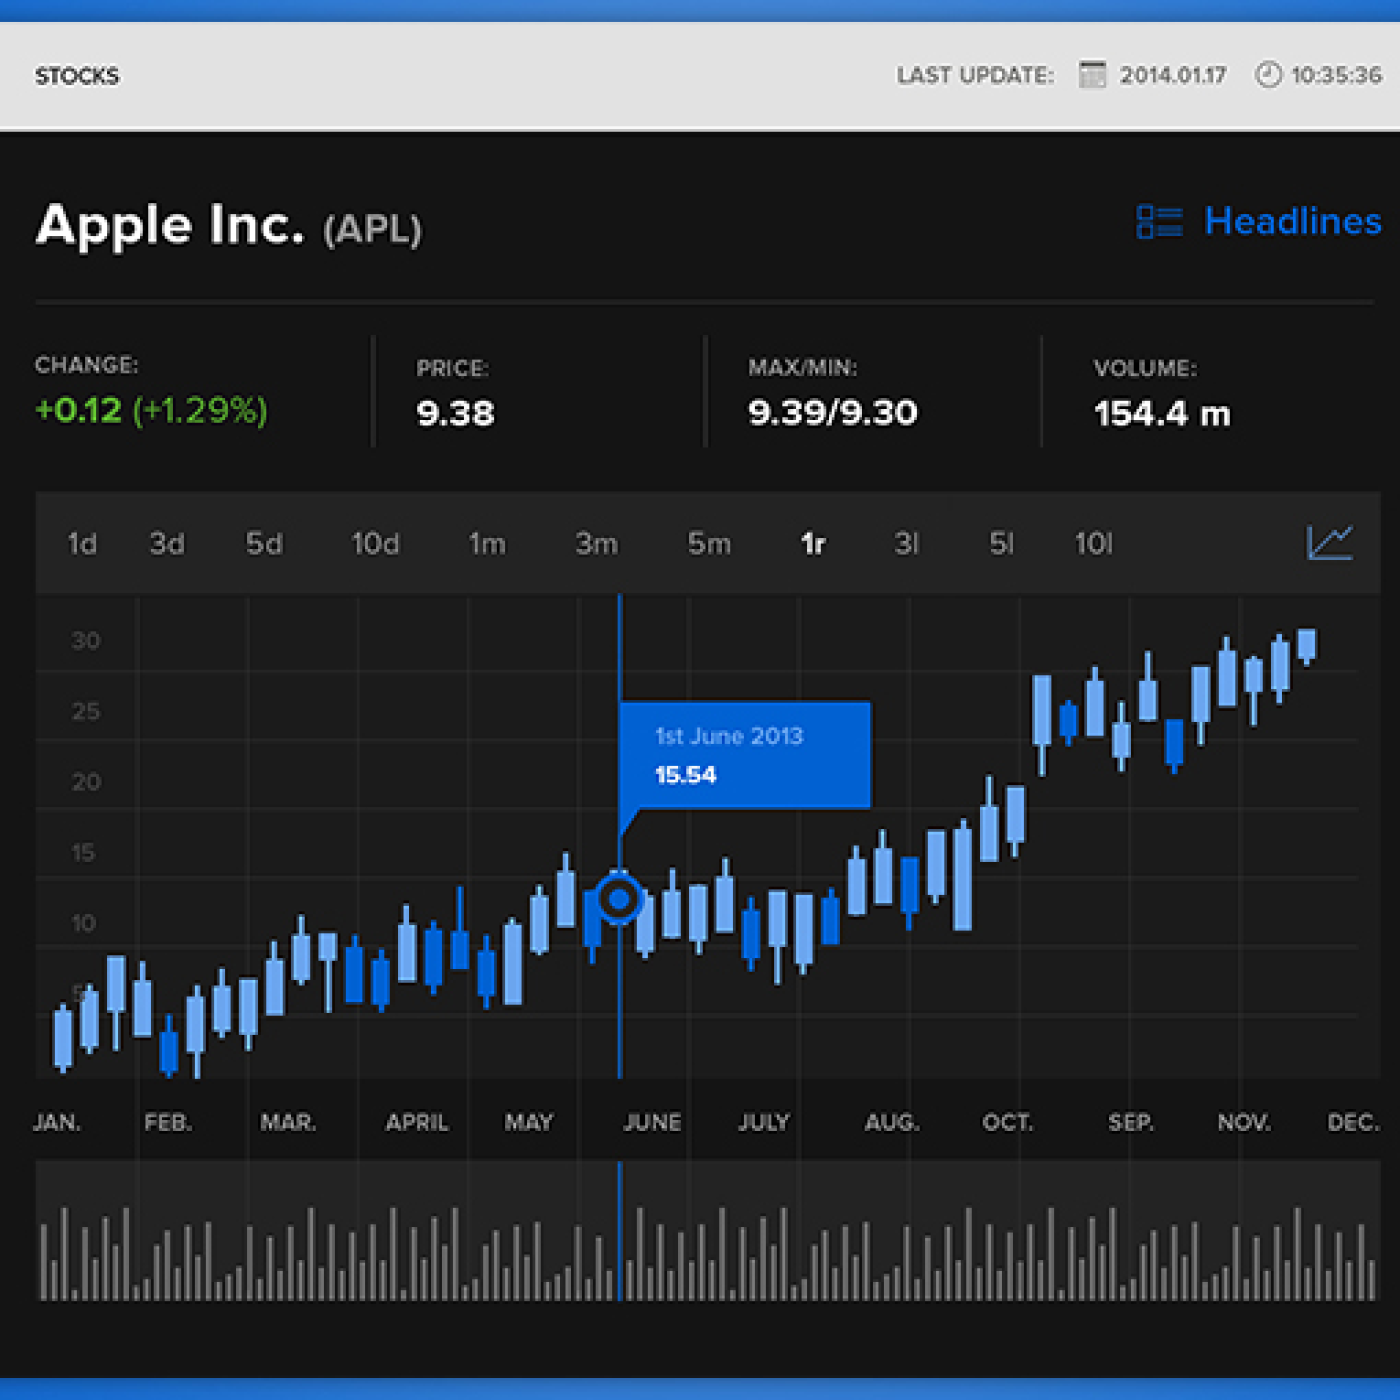Click the 9.39/9.30 max/min value
Image resolution: width=1400 pixels, height=1400 pixels.
832,413
